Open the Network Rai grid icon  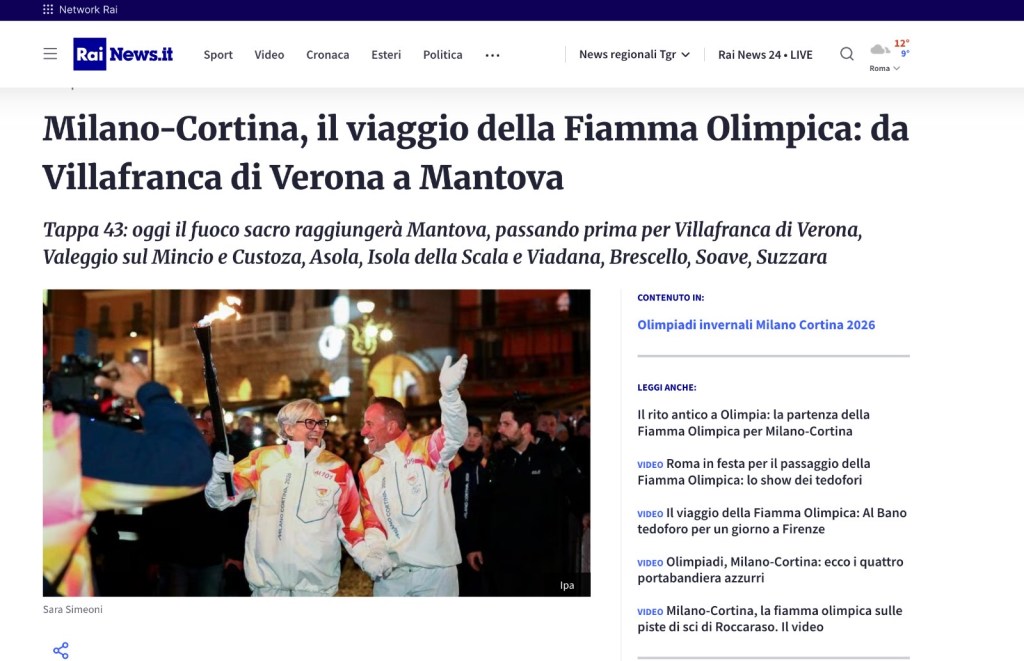tap(48, 9)
